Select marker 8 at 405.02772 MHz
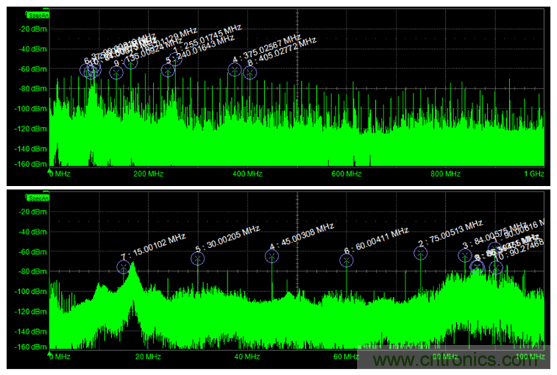This screenshot has height=375, width=557. pos(250,73)
